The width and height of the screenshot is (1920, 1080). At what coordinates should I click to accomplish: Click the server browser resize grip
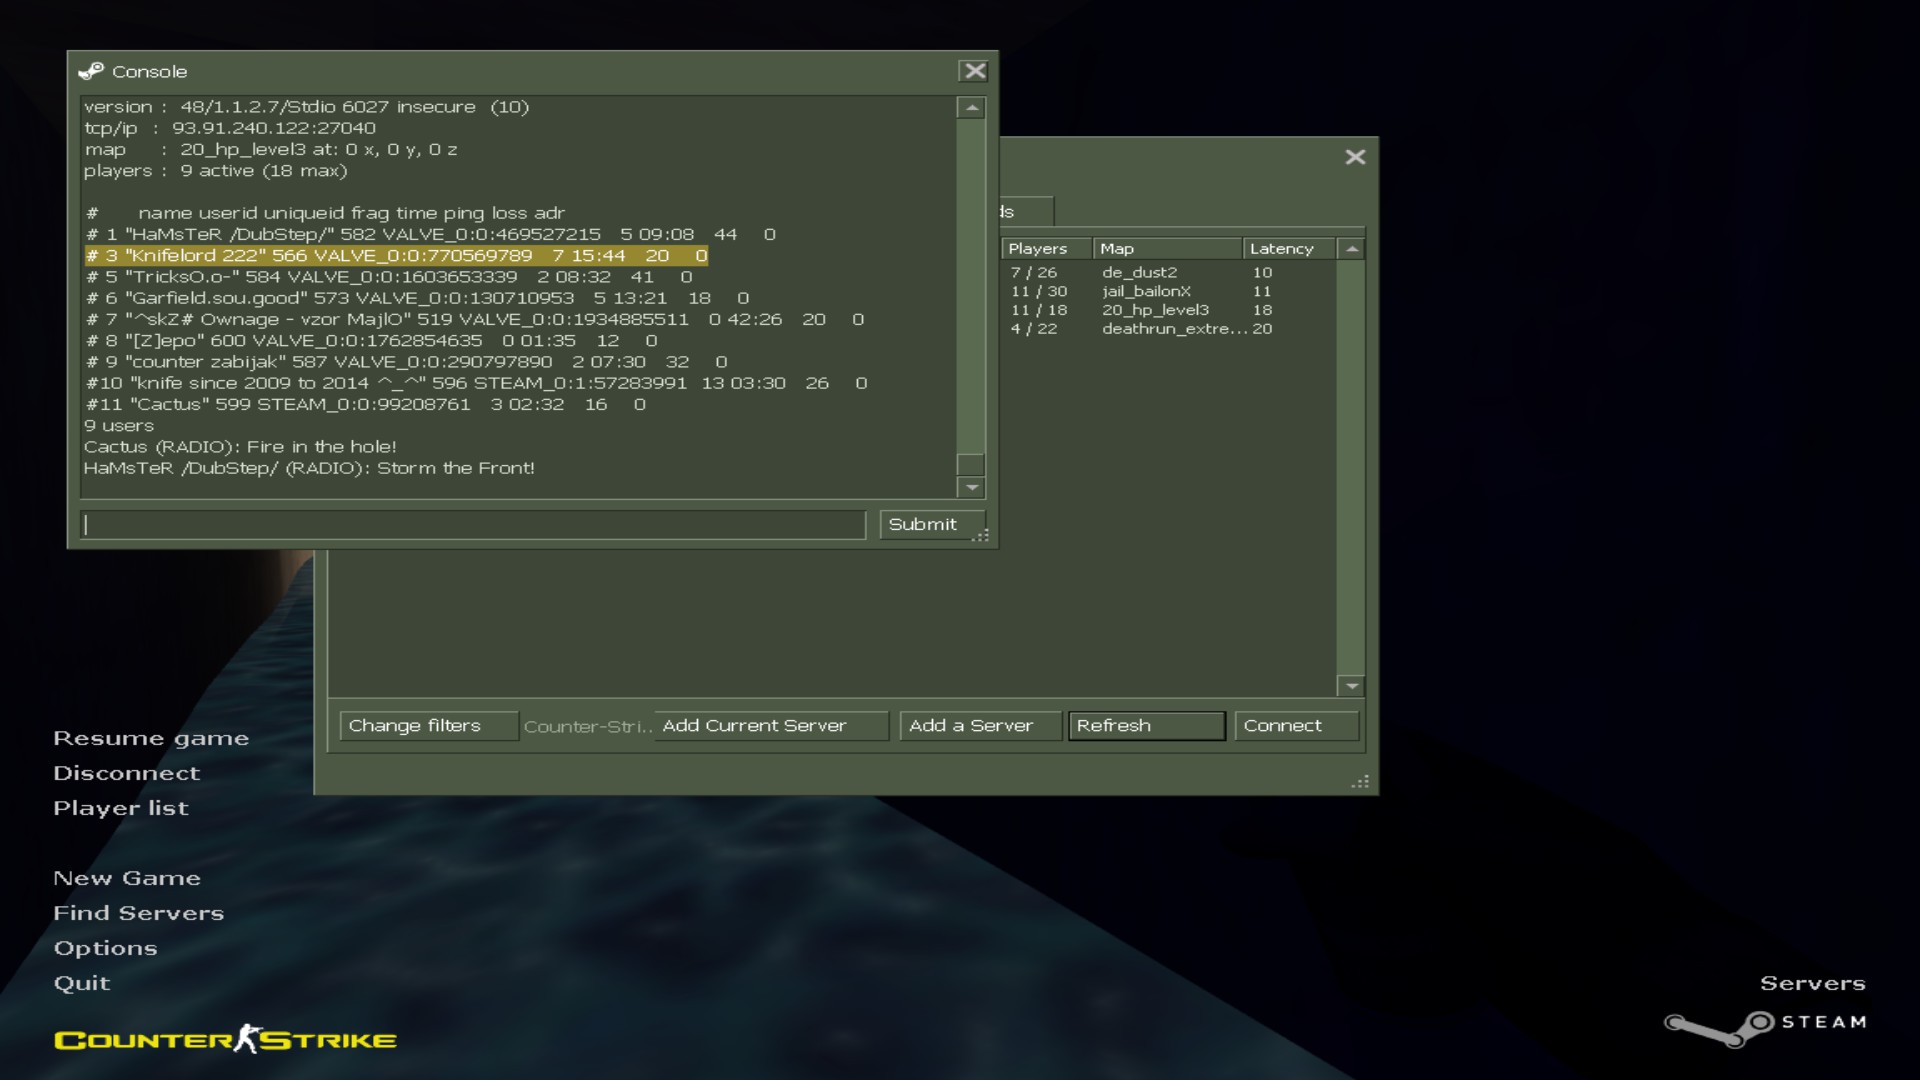coord(1361,782)
